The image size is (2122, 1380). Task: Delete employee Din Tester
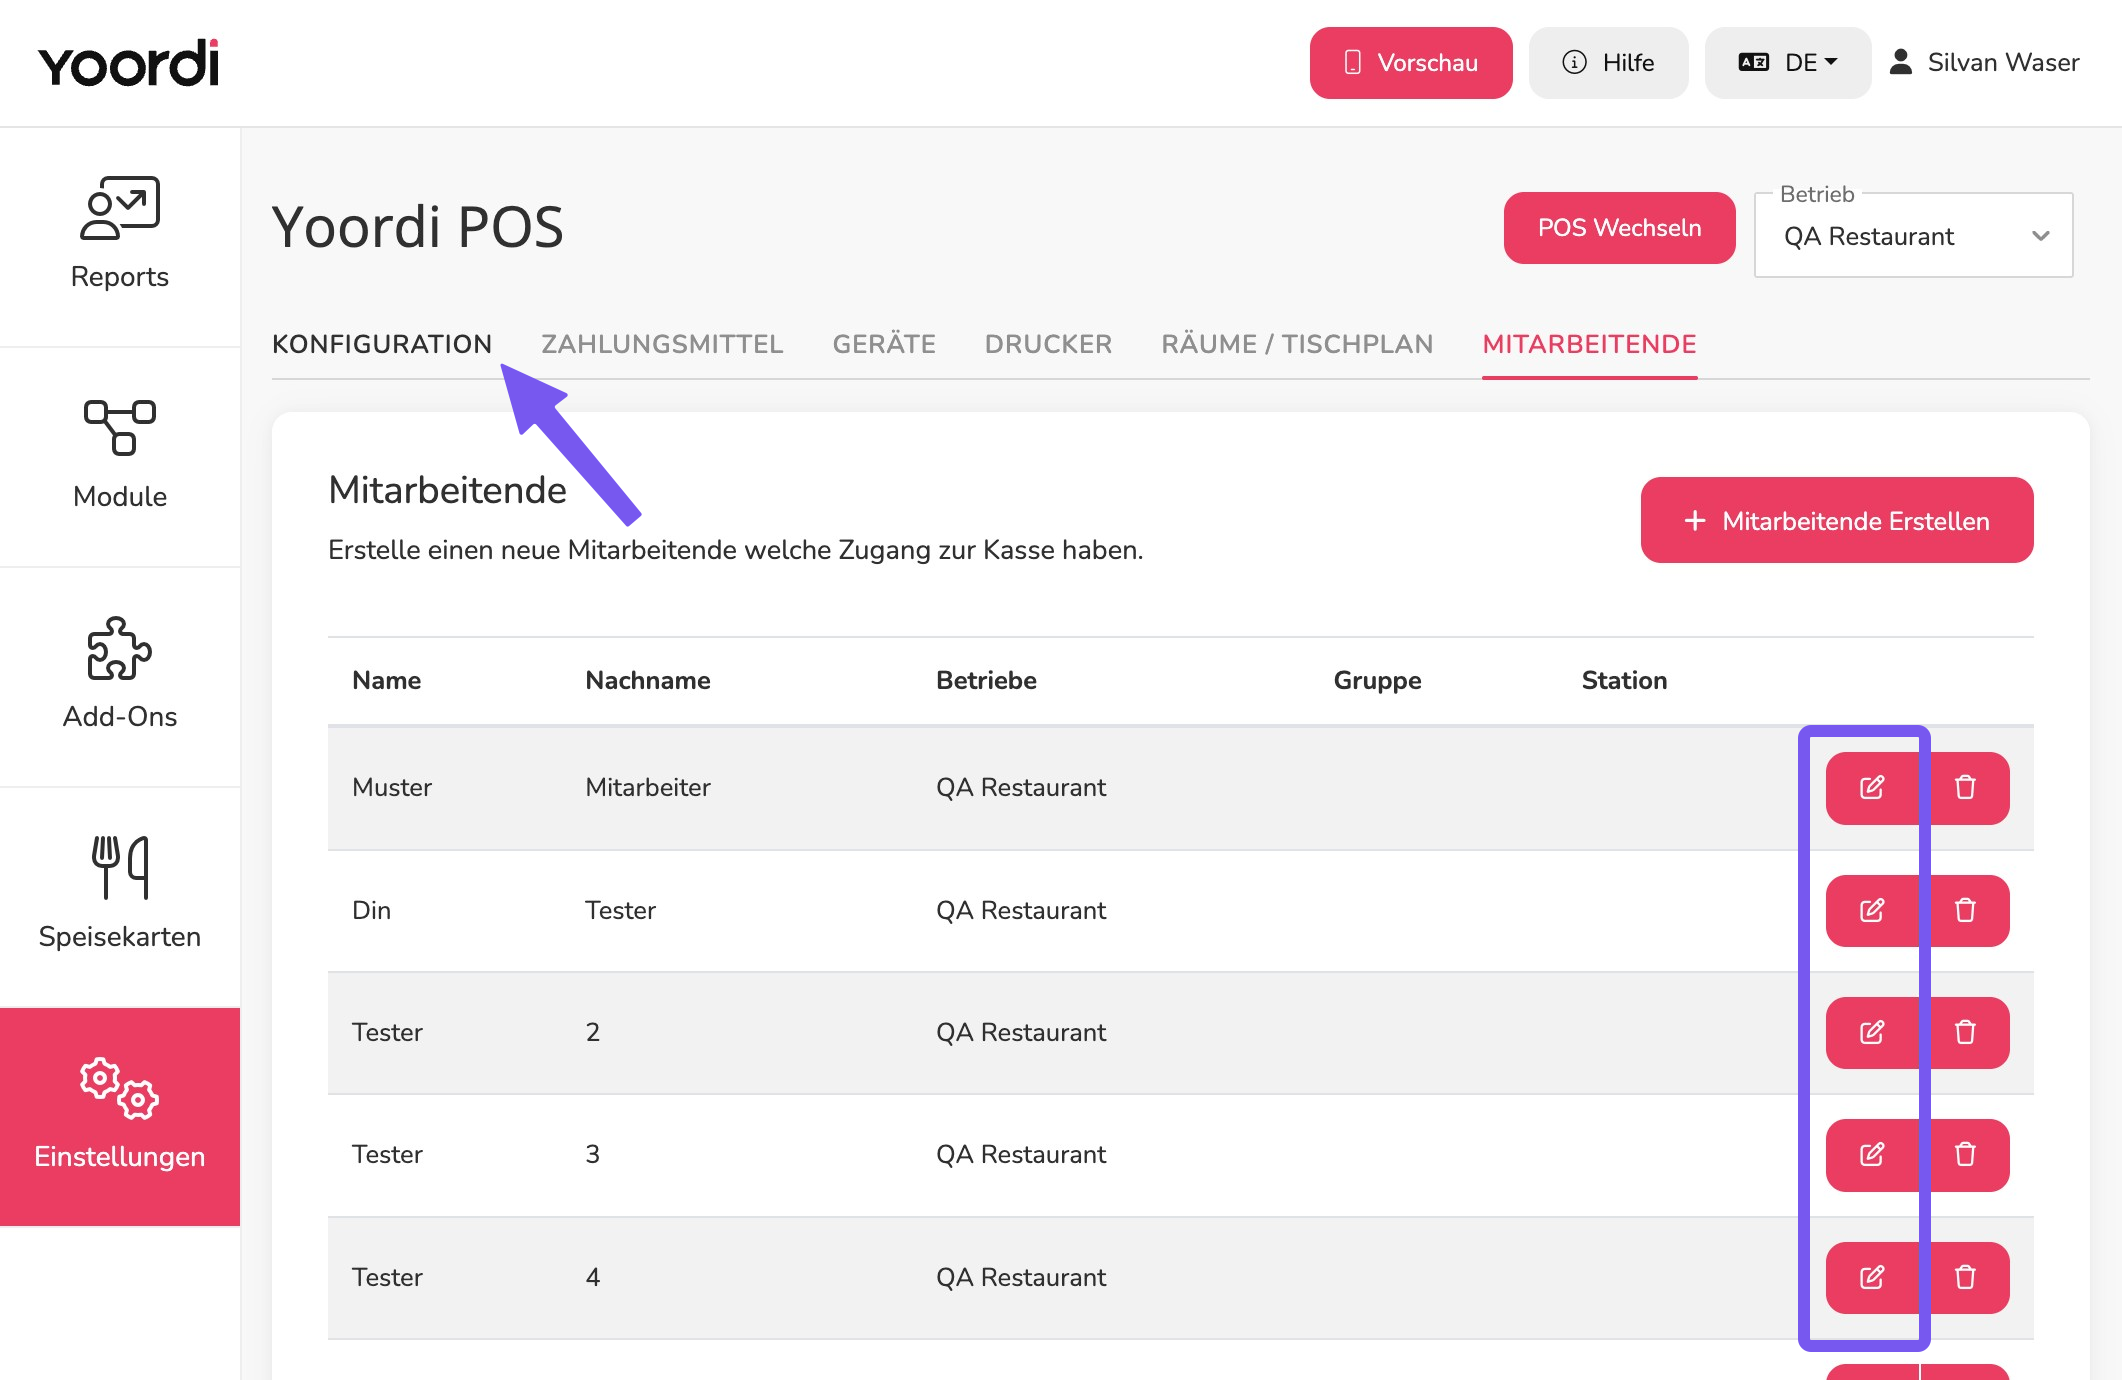pyautogui.click(x=1965, y=910)
